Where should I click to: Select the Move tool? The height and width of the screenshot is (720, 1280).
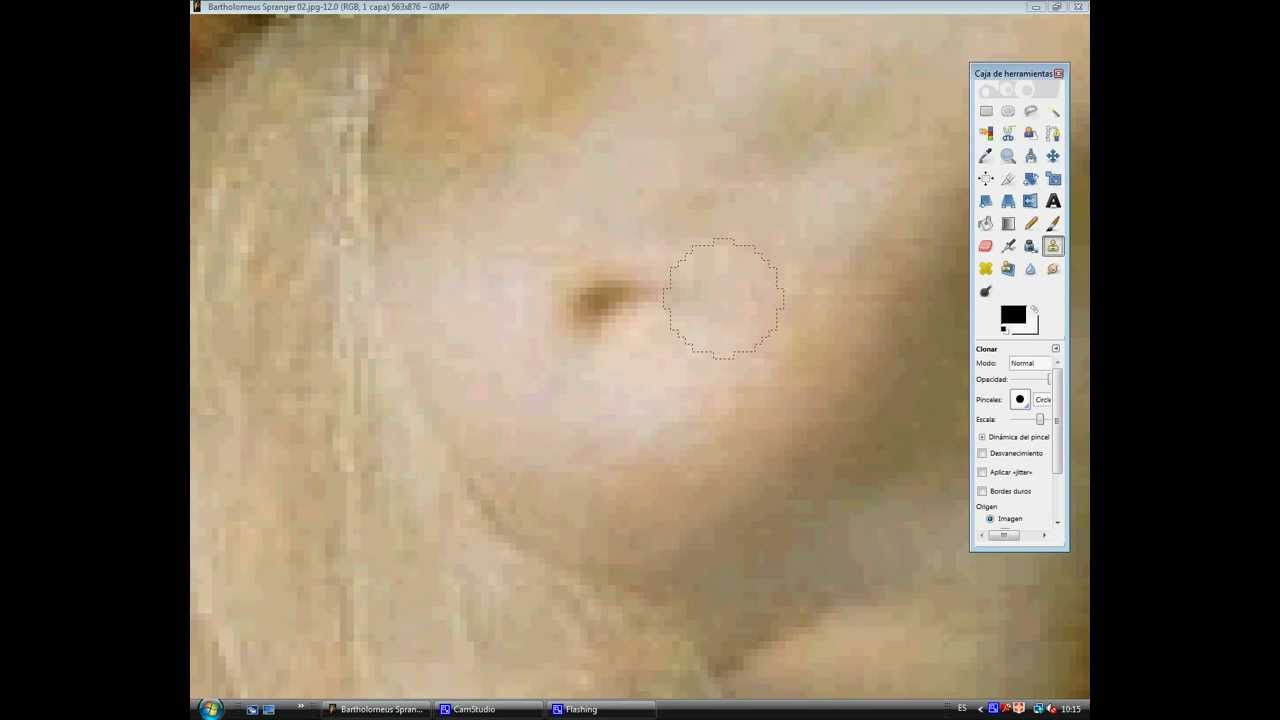pyautogui.click(x=1053, y=156)
